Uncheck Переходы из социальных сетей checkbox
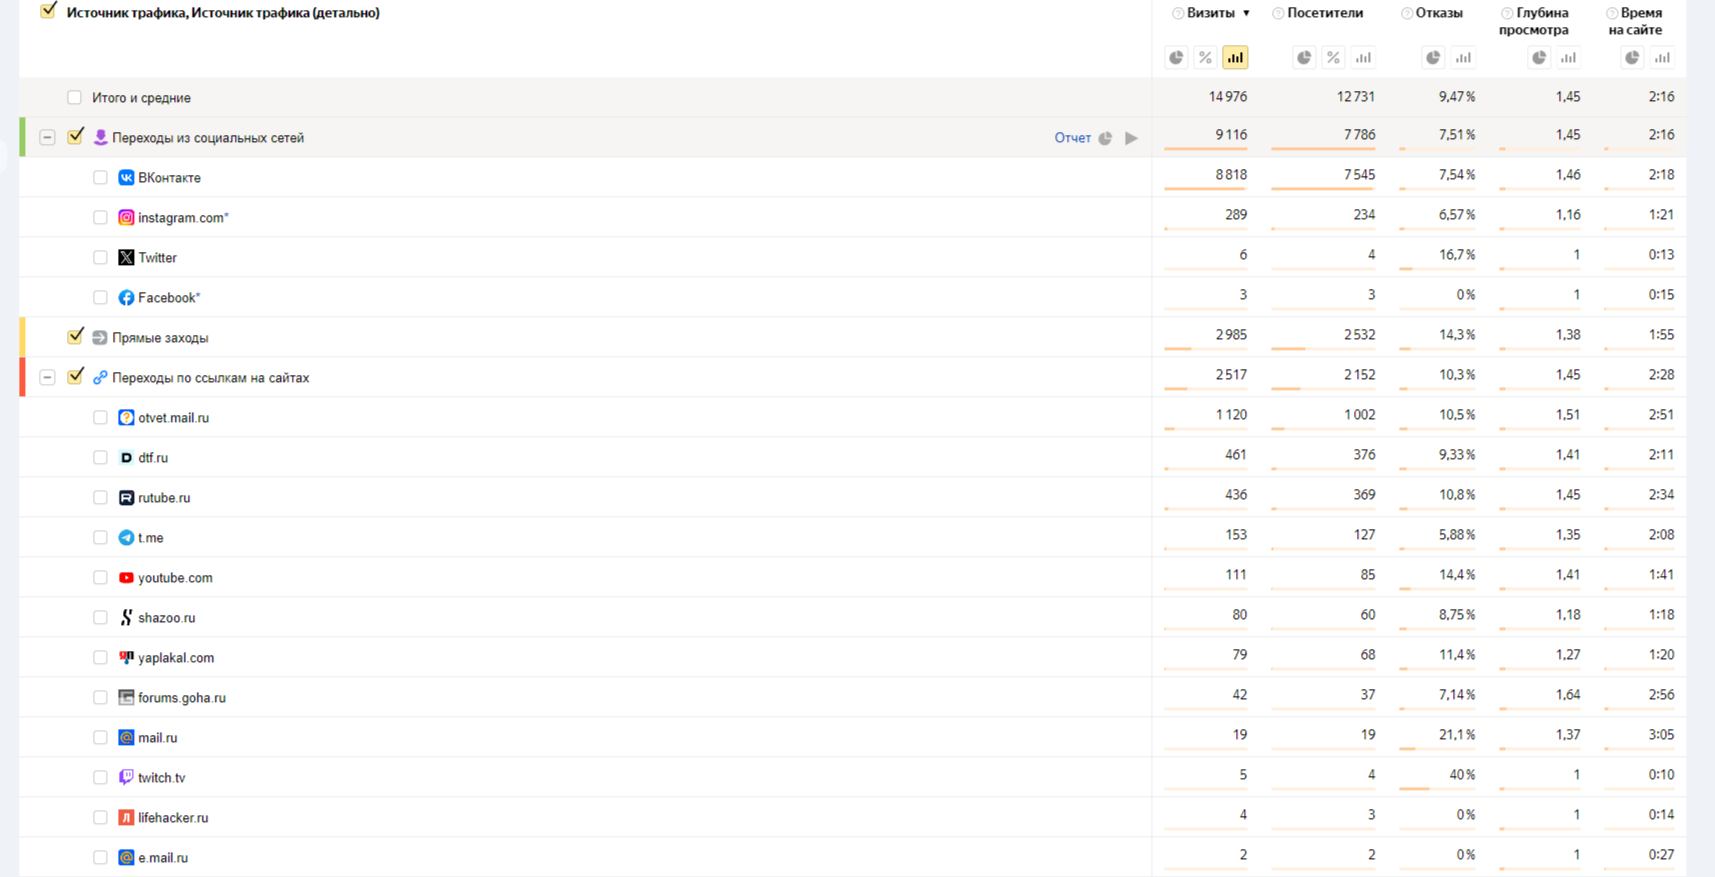Screen dimensions: 1715x877 pyautogui.click(x=75, y=136)
